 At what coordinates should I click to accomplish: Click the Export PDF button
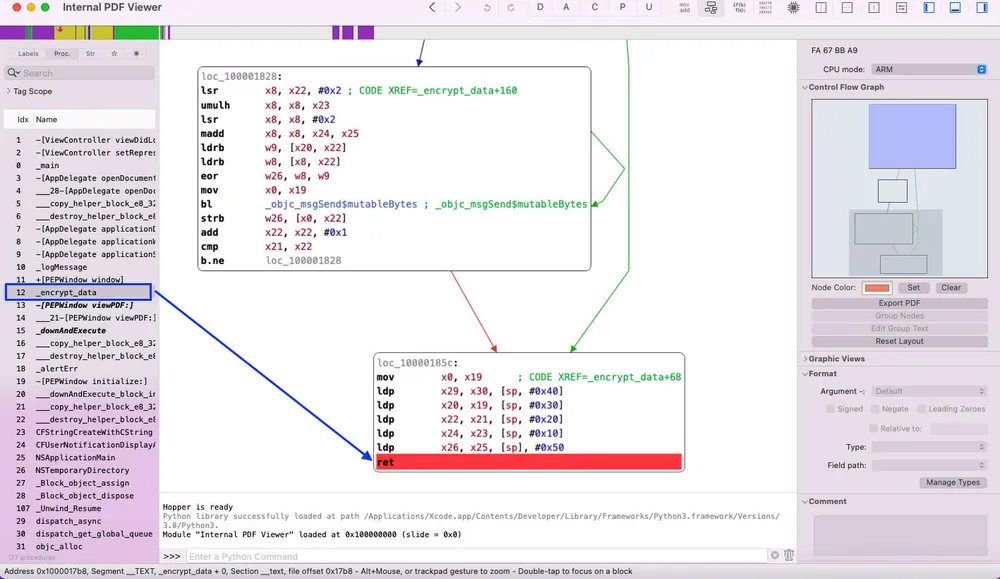(x=900, y=302)
